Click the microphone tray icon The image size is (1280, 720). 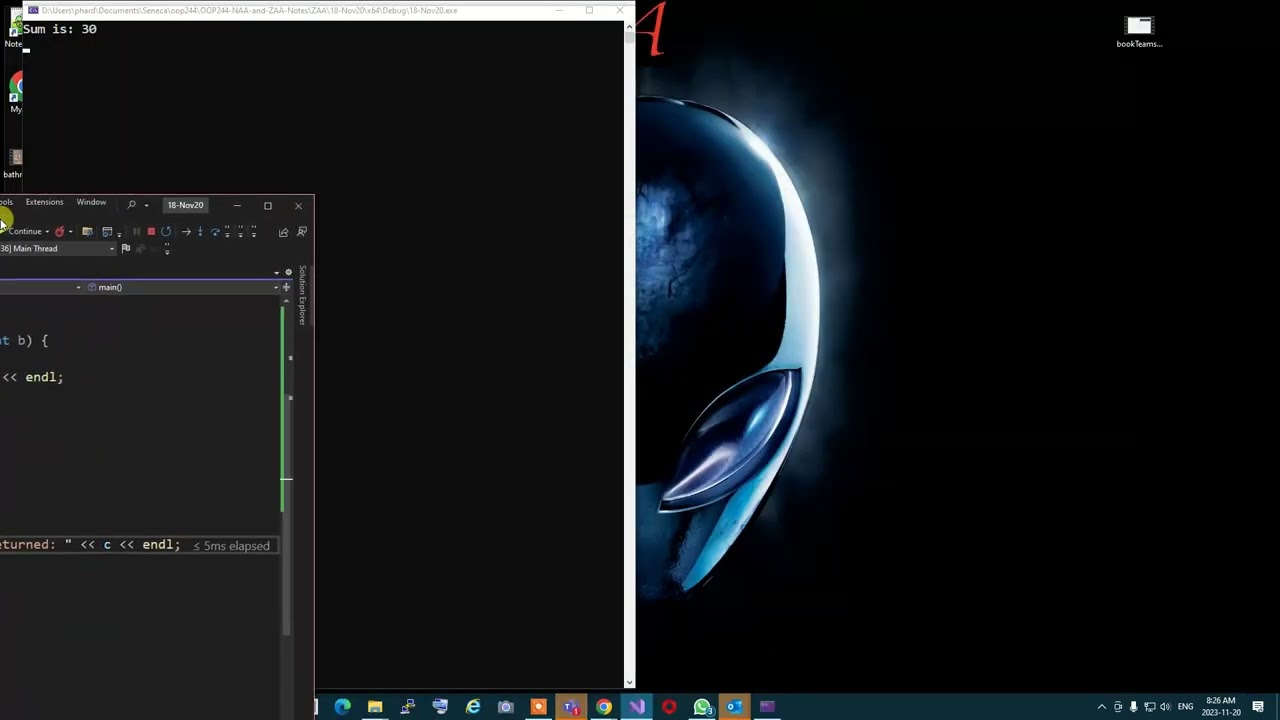1134,707
